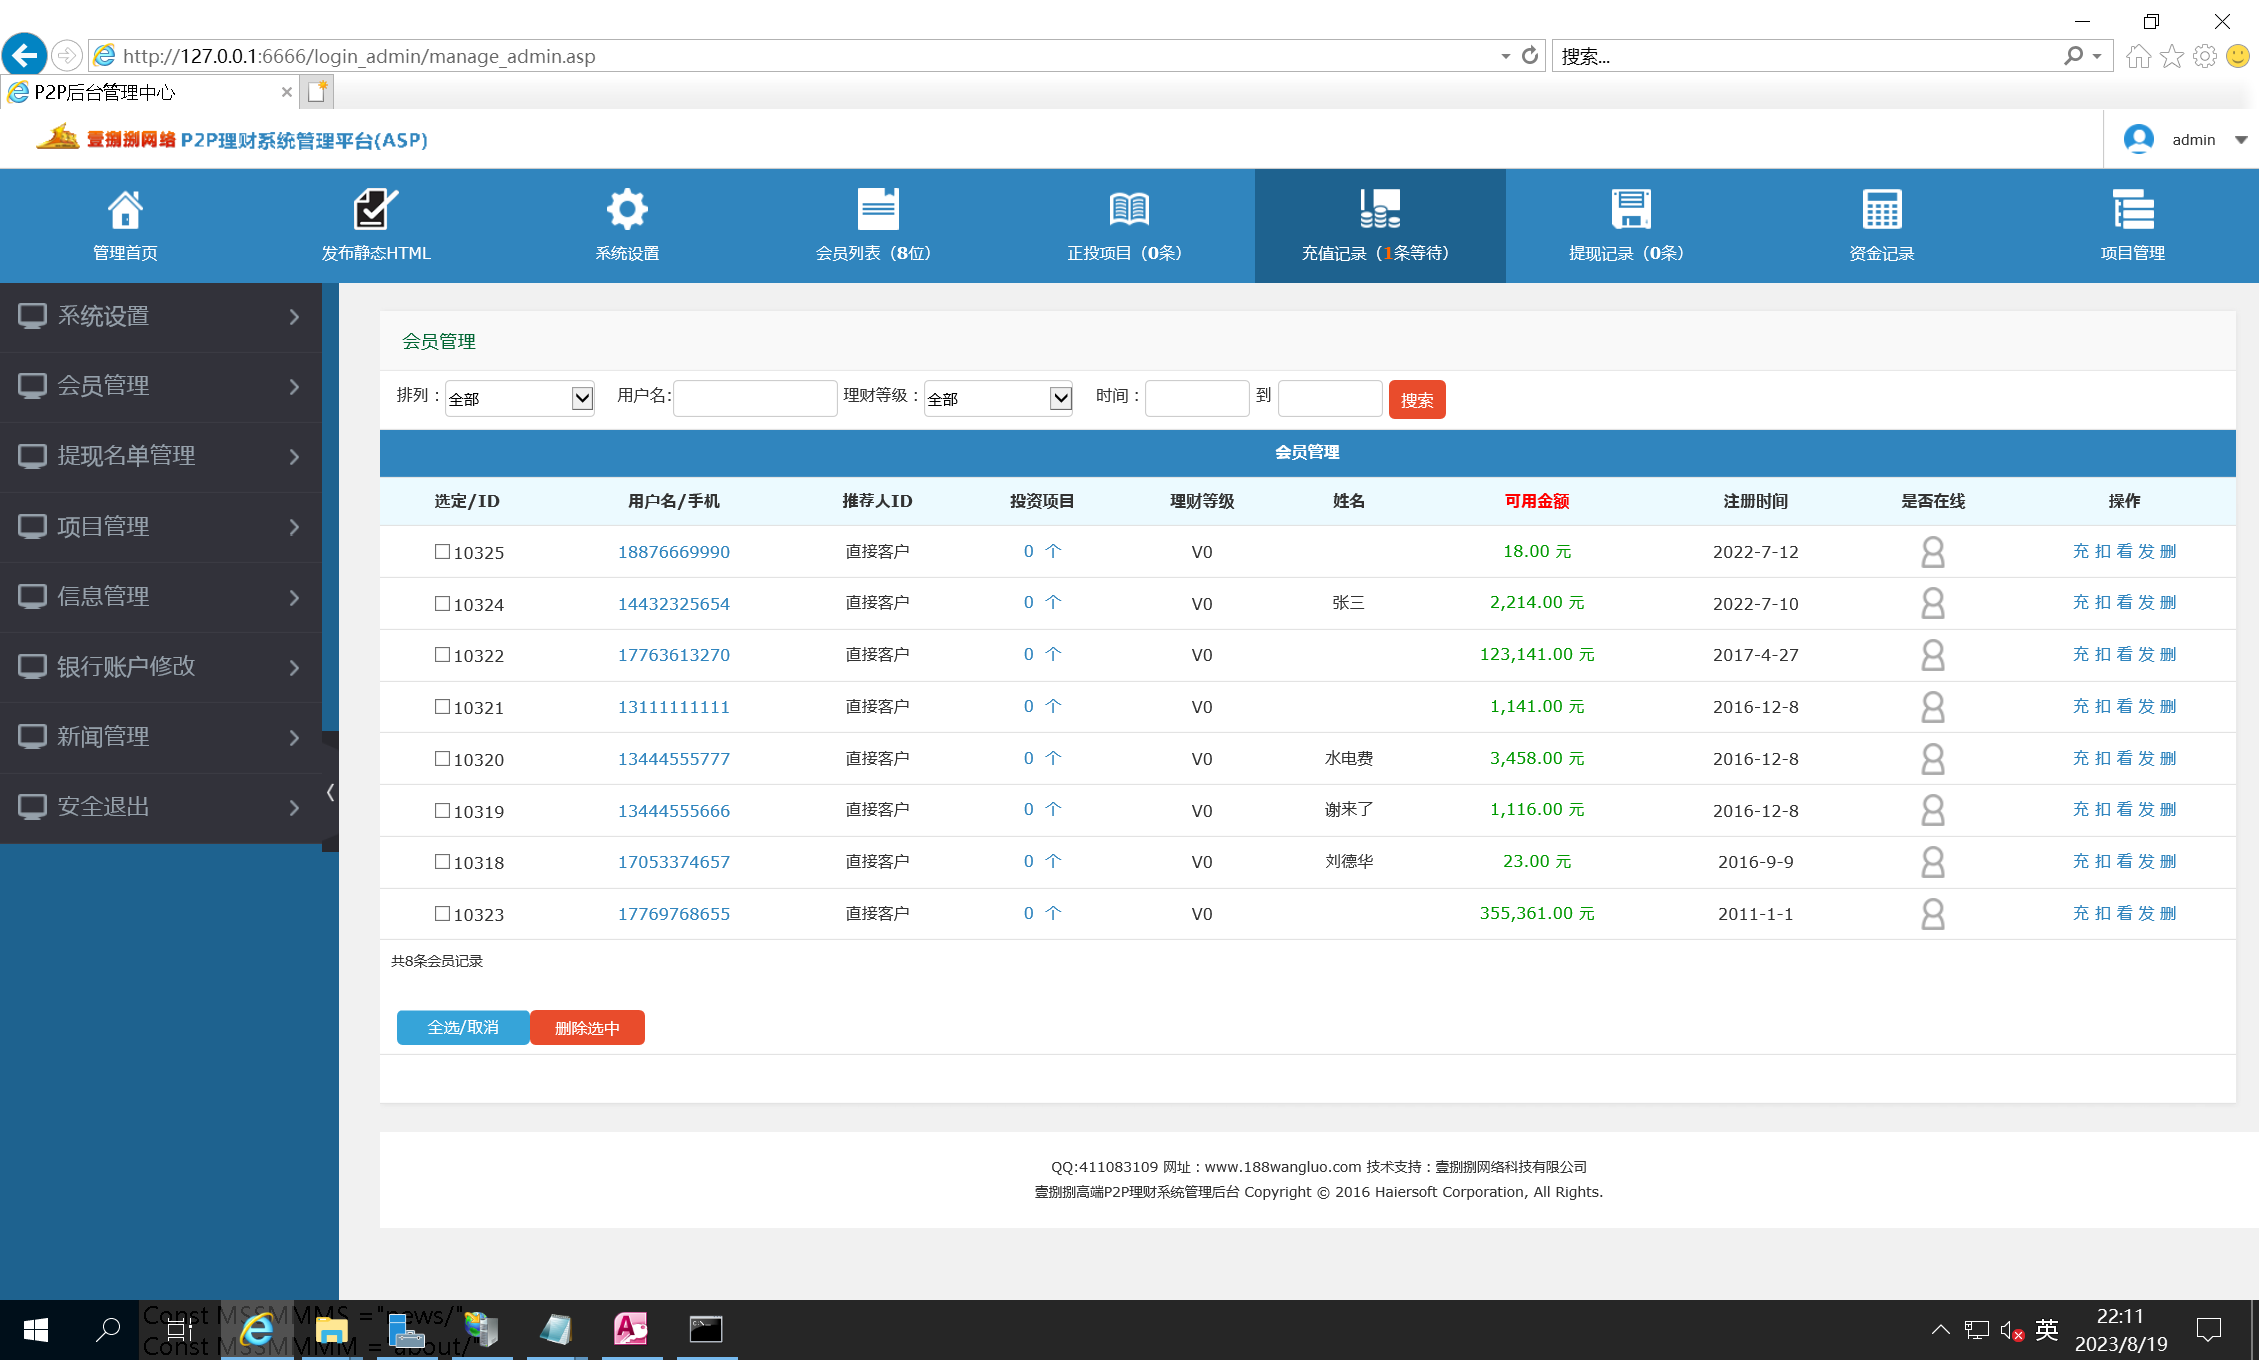Image resolution: width=2259 pixels, height=1360 pixels.
Task: Click investment arrow icon for user 10322
Action: (1053, 654)
